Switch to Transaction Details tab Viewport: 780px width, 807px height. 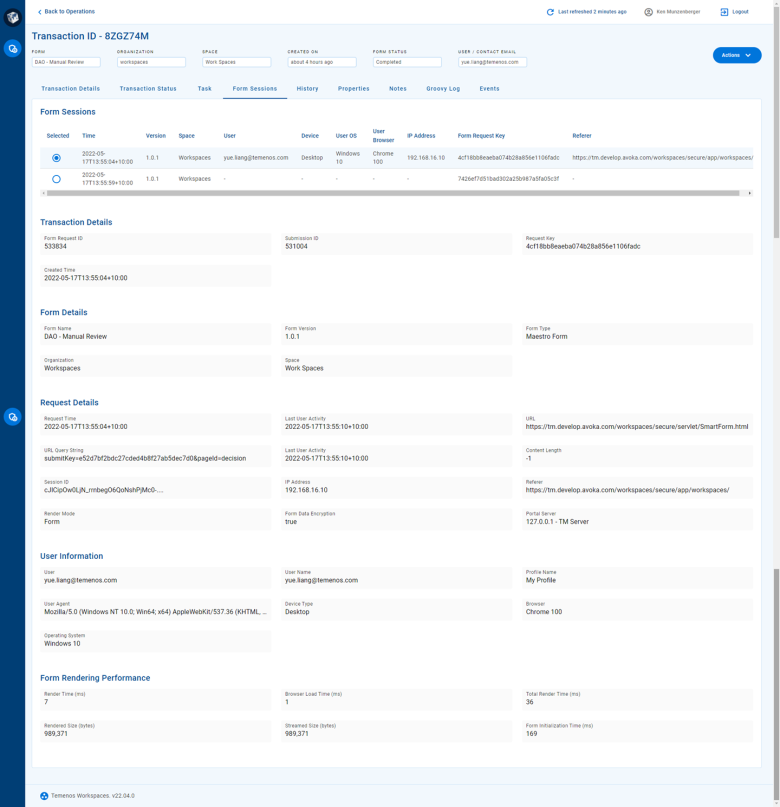click(x=70, y=89)
